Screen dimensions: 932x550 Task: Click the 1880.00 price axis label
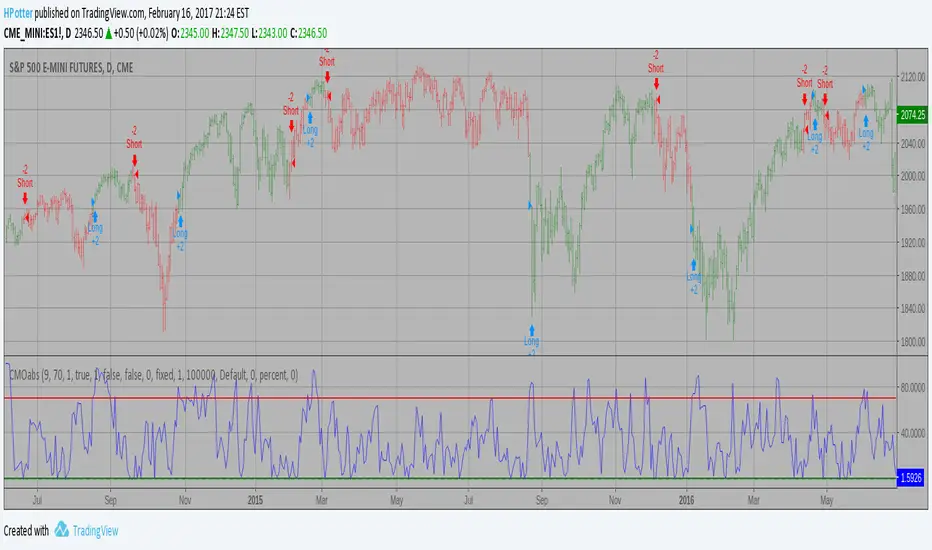point(912,276)
